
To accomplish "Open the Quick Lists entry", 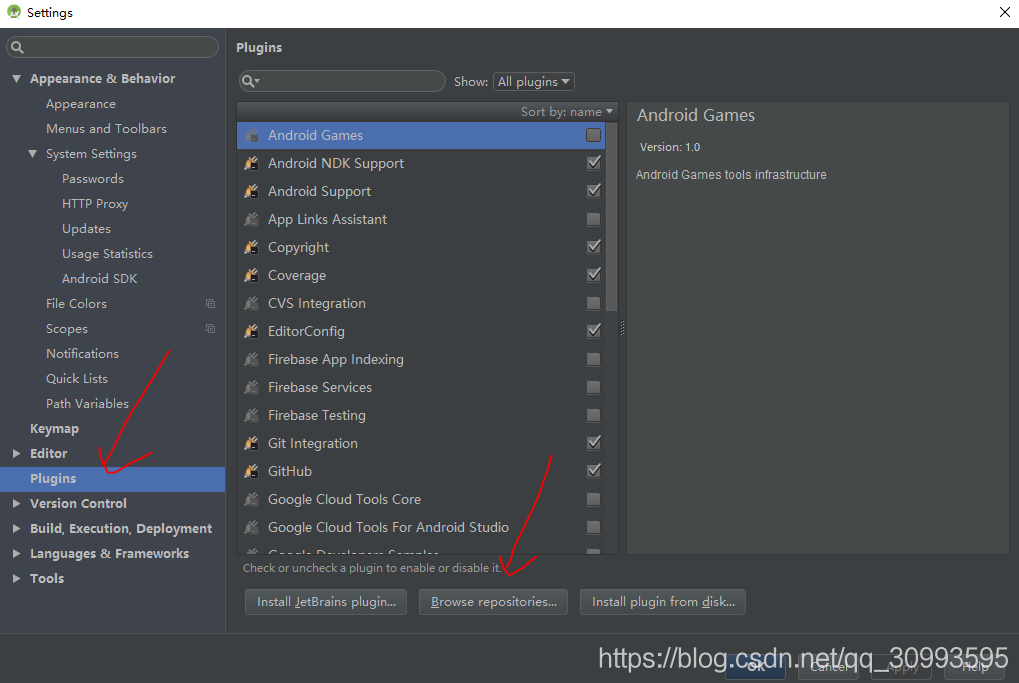I will (77, 379).
